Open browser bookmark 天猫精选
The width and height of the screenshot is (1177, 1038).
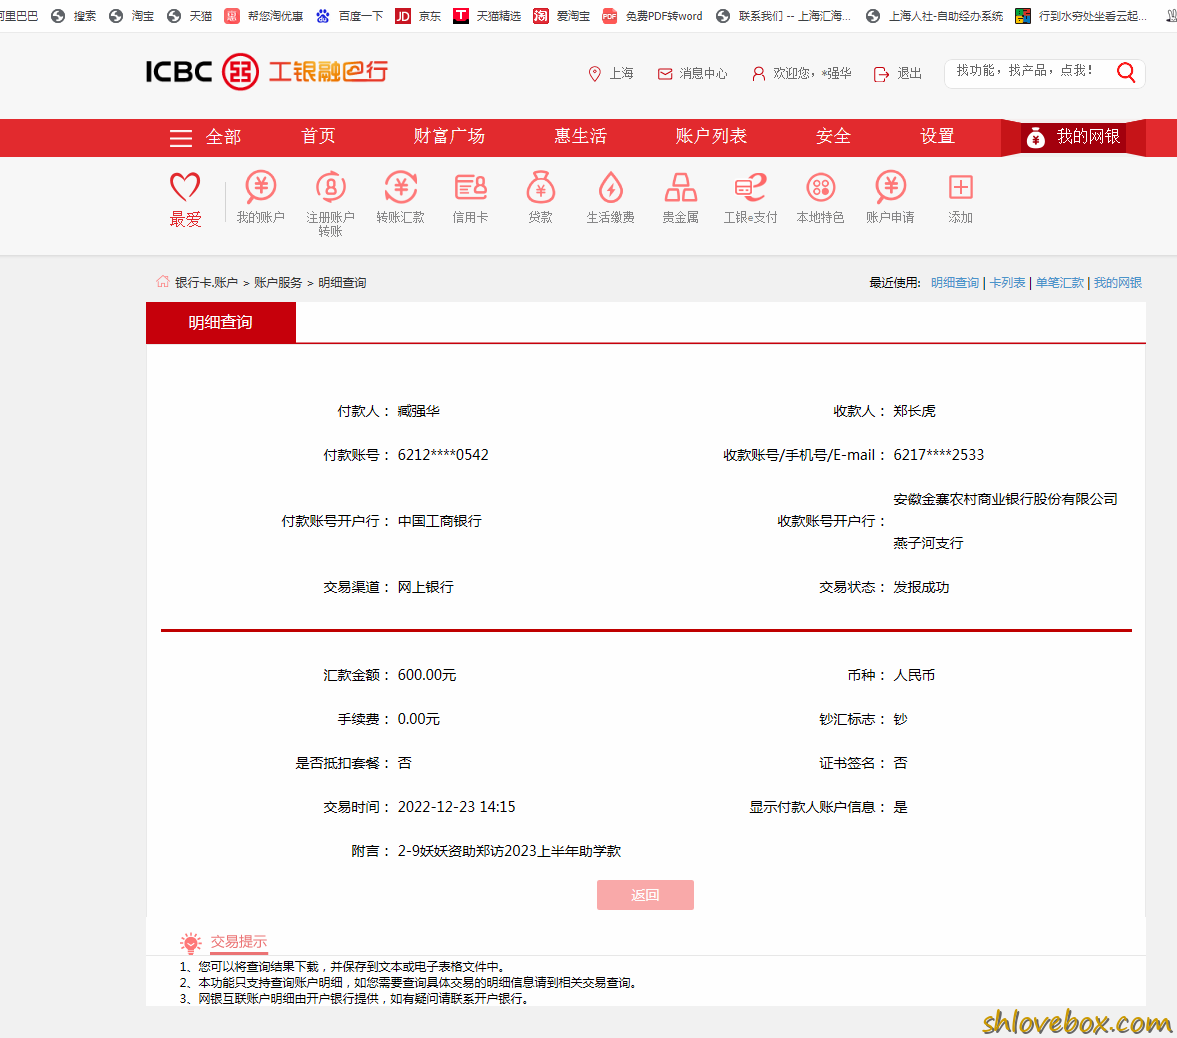[487, 16]
